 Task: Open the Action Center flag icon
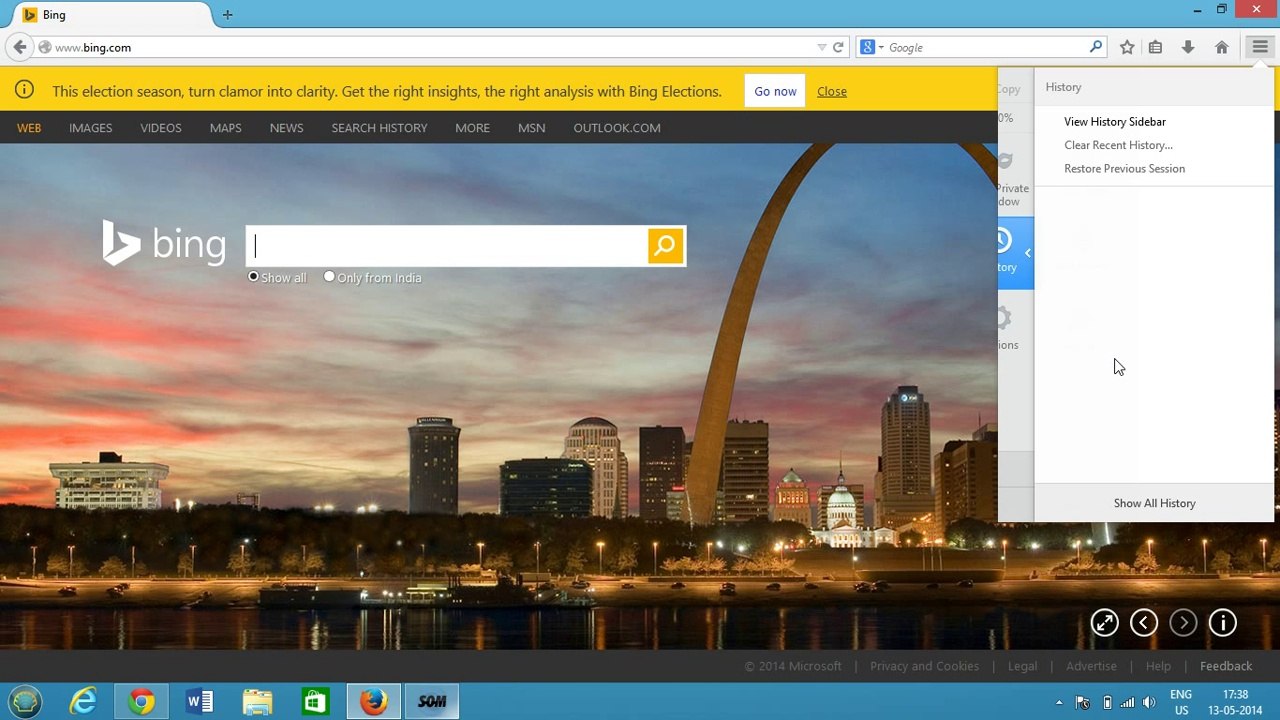click(x=1082, y=702)
